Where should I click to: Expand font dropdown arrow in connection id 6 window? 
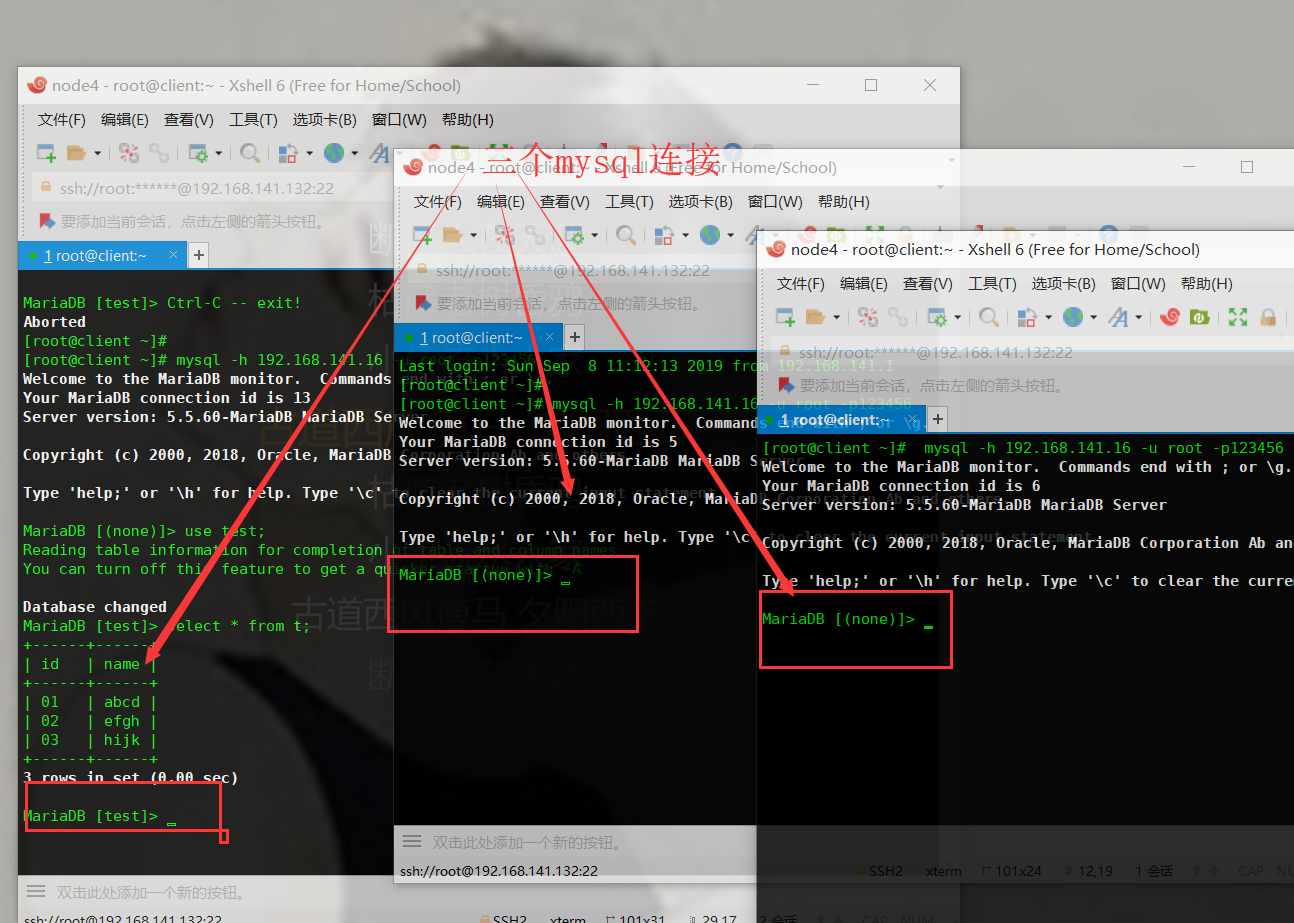tap(1138, 318)
